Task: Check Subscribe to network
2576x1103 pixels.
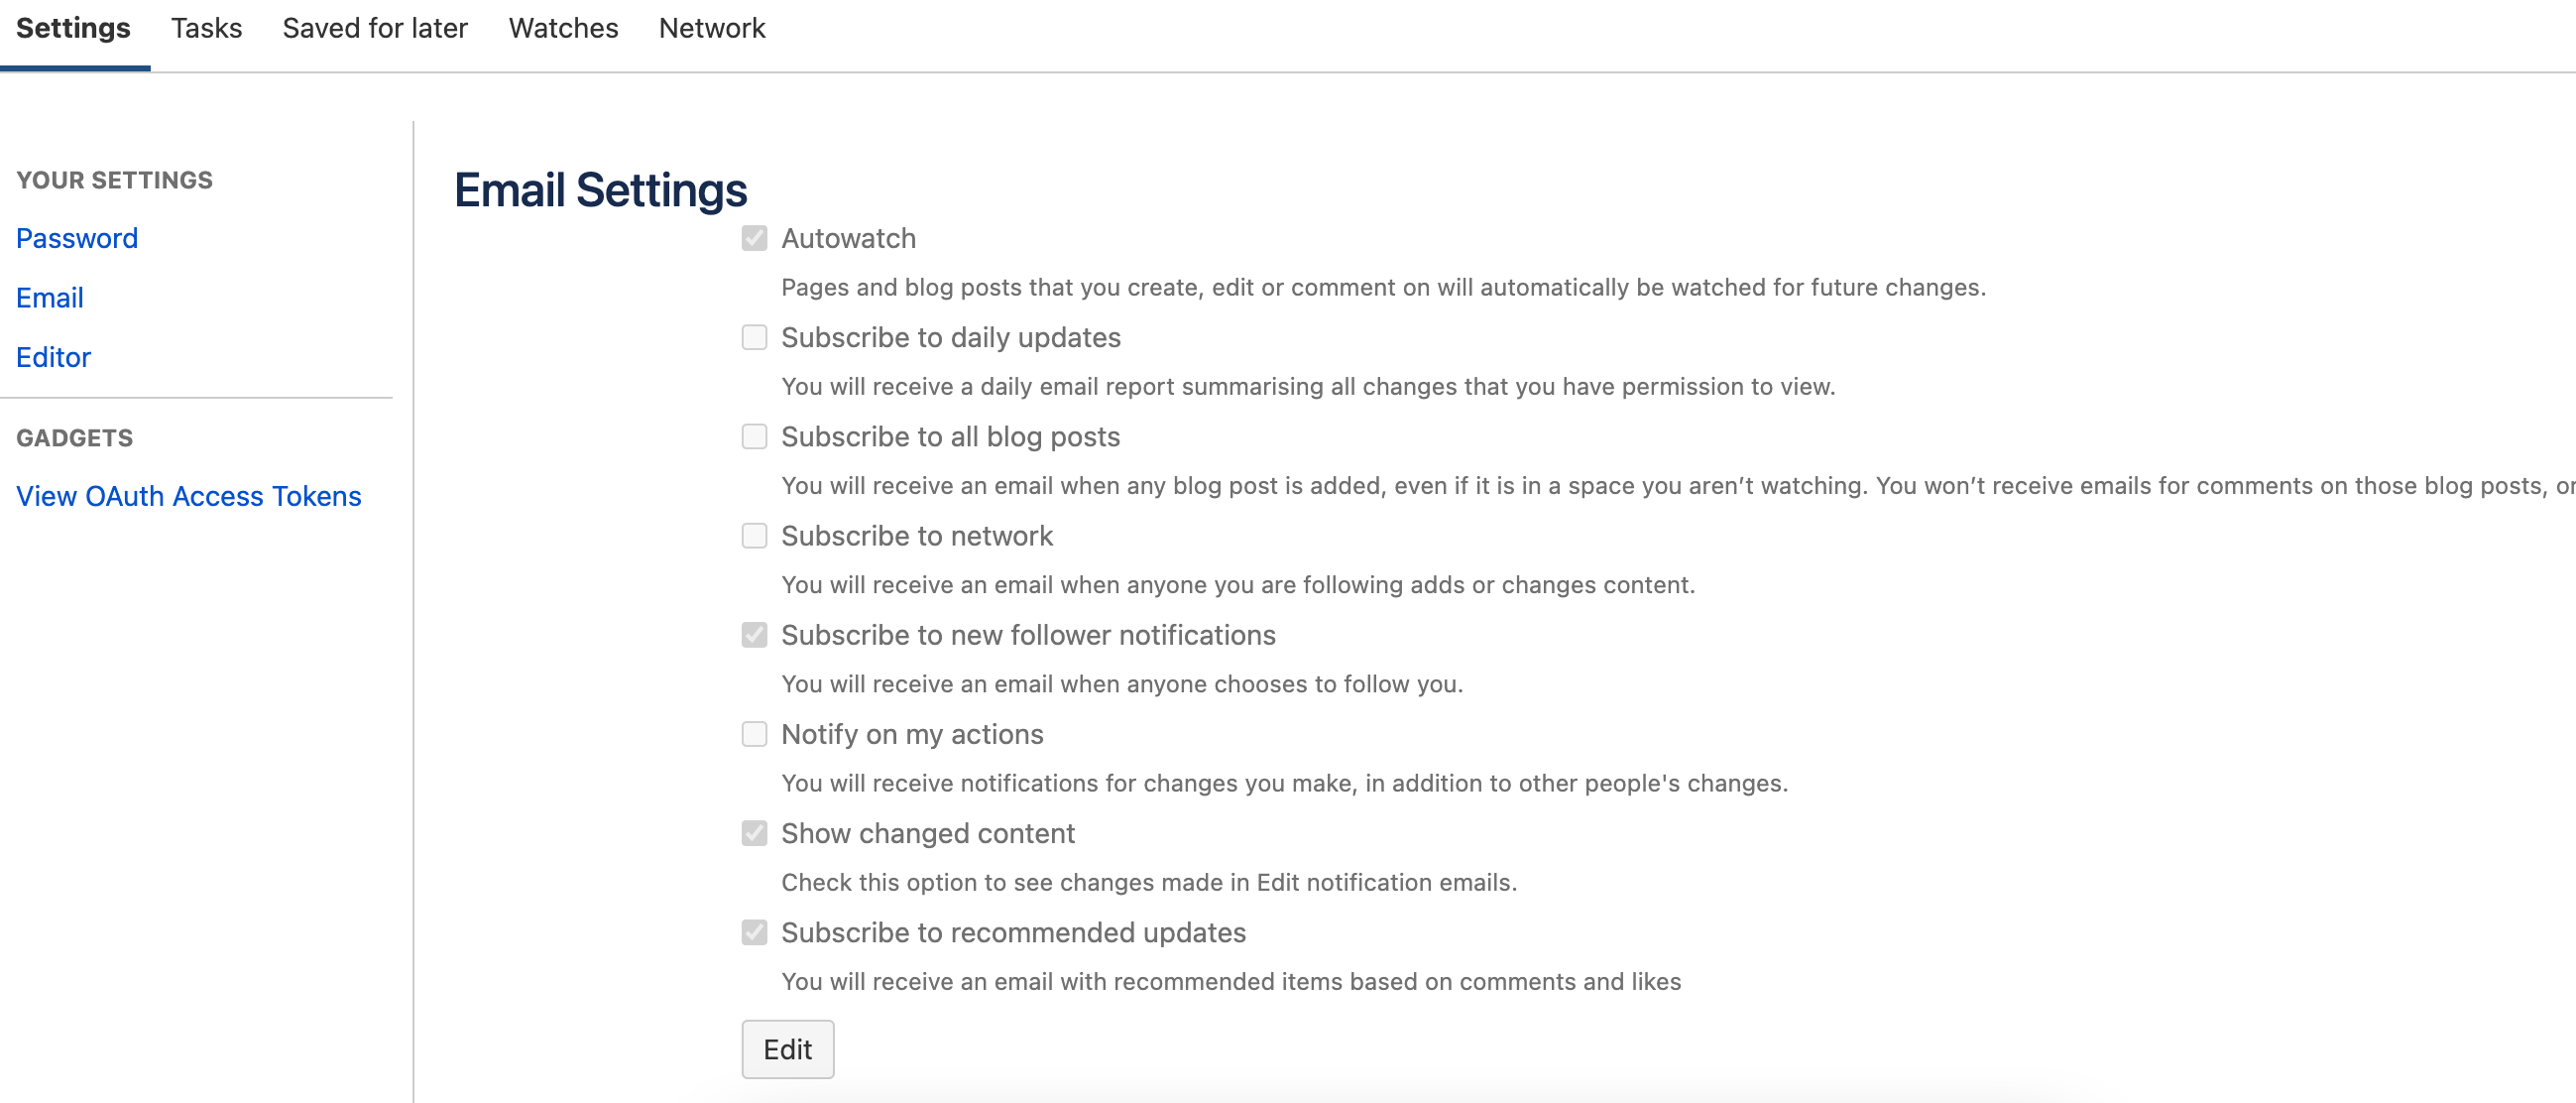Action: (754, 536)
